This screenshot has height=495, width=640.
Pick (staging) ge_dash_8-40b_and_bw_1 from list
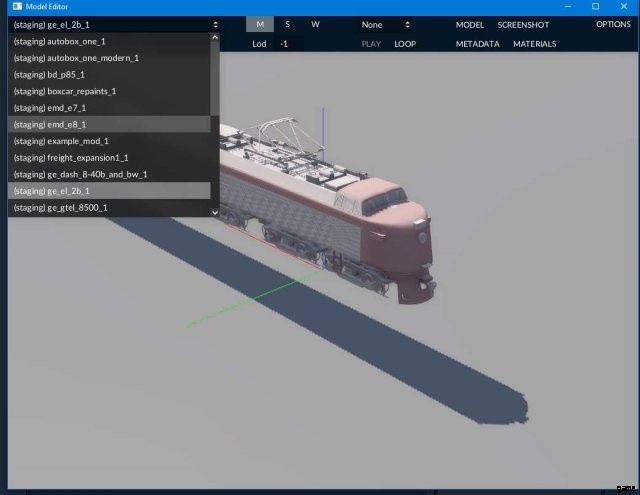click(80, 174)
